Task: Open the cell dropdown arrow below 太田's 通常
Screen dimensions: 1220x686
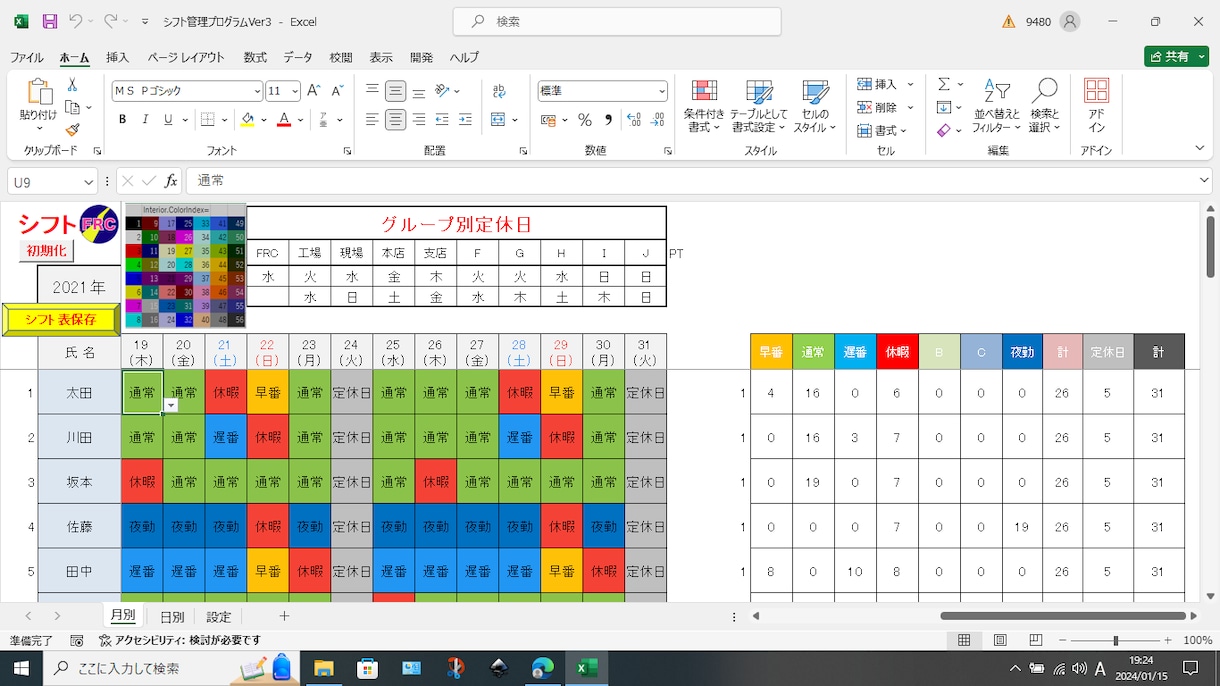Action: 171,405
